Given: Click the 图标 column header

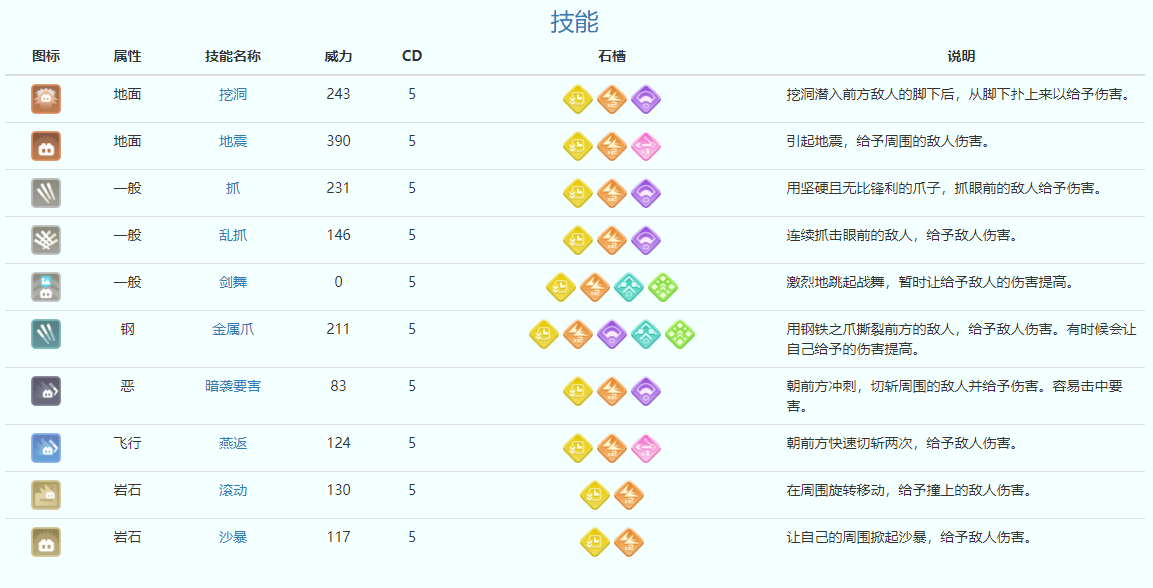Looking at the screenshot, I should 46,56.
